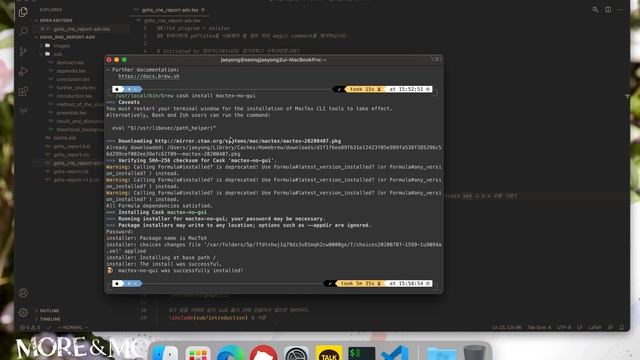Open KakaoTalk from the Dock
Image resolution: width=640 pixels, height=360 pixels.
tap(329, 353)
